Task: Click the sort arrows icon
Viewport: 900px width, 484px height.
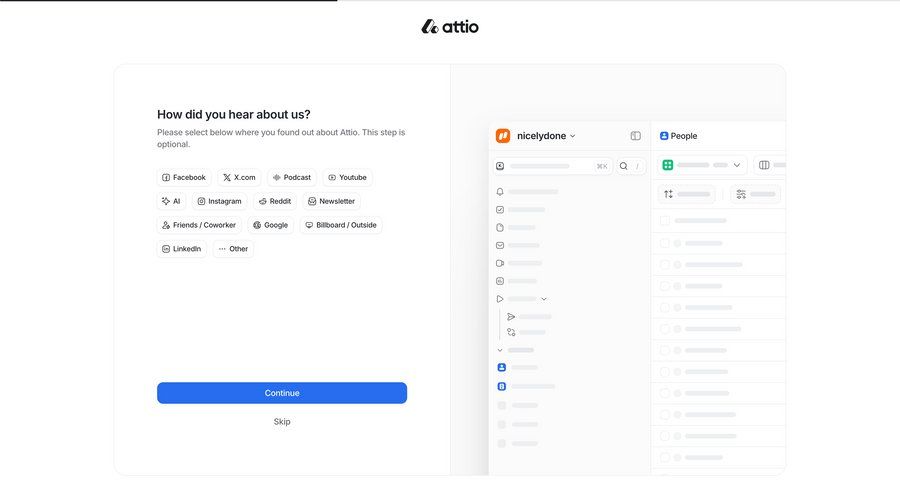Action: 668,195
